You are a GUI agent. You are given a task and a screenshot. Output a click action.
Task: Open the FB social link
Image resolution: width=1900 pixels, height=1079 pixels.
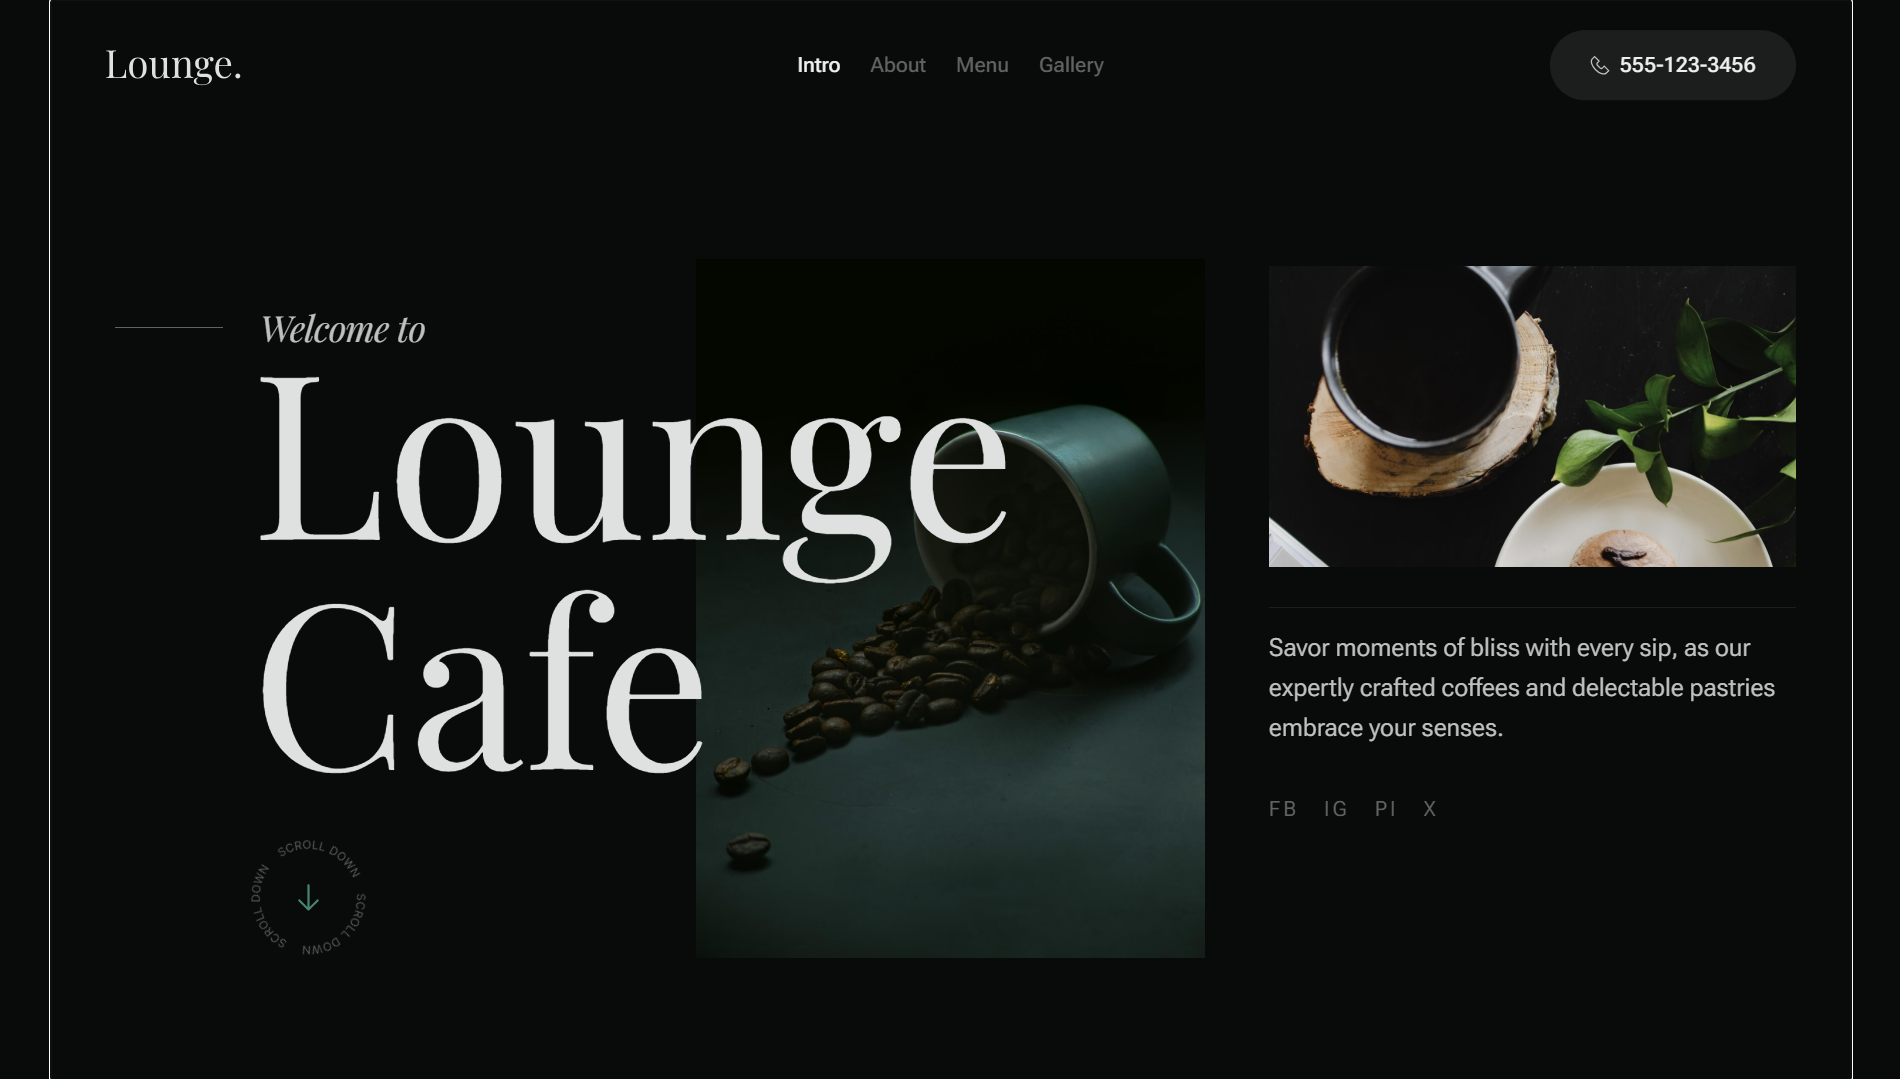(x=1282, y=809)
